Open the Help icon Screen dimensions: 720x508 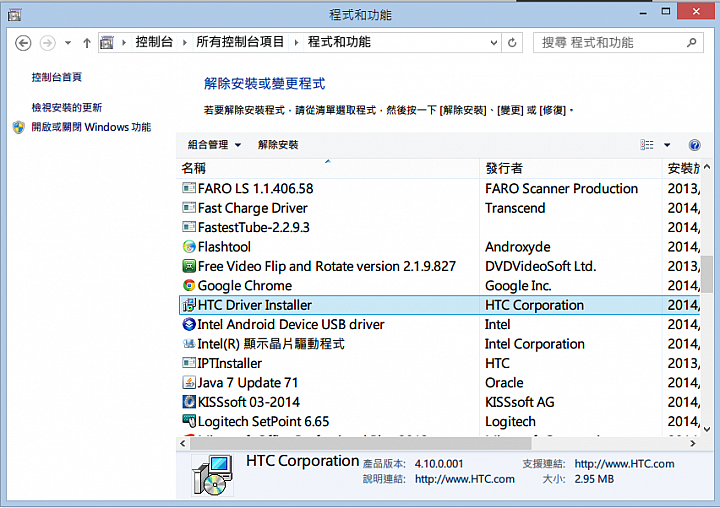(694, 145)
